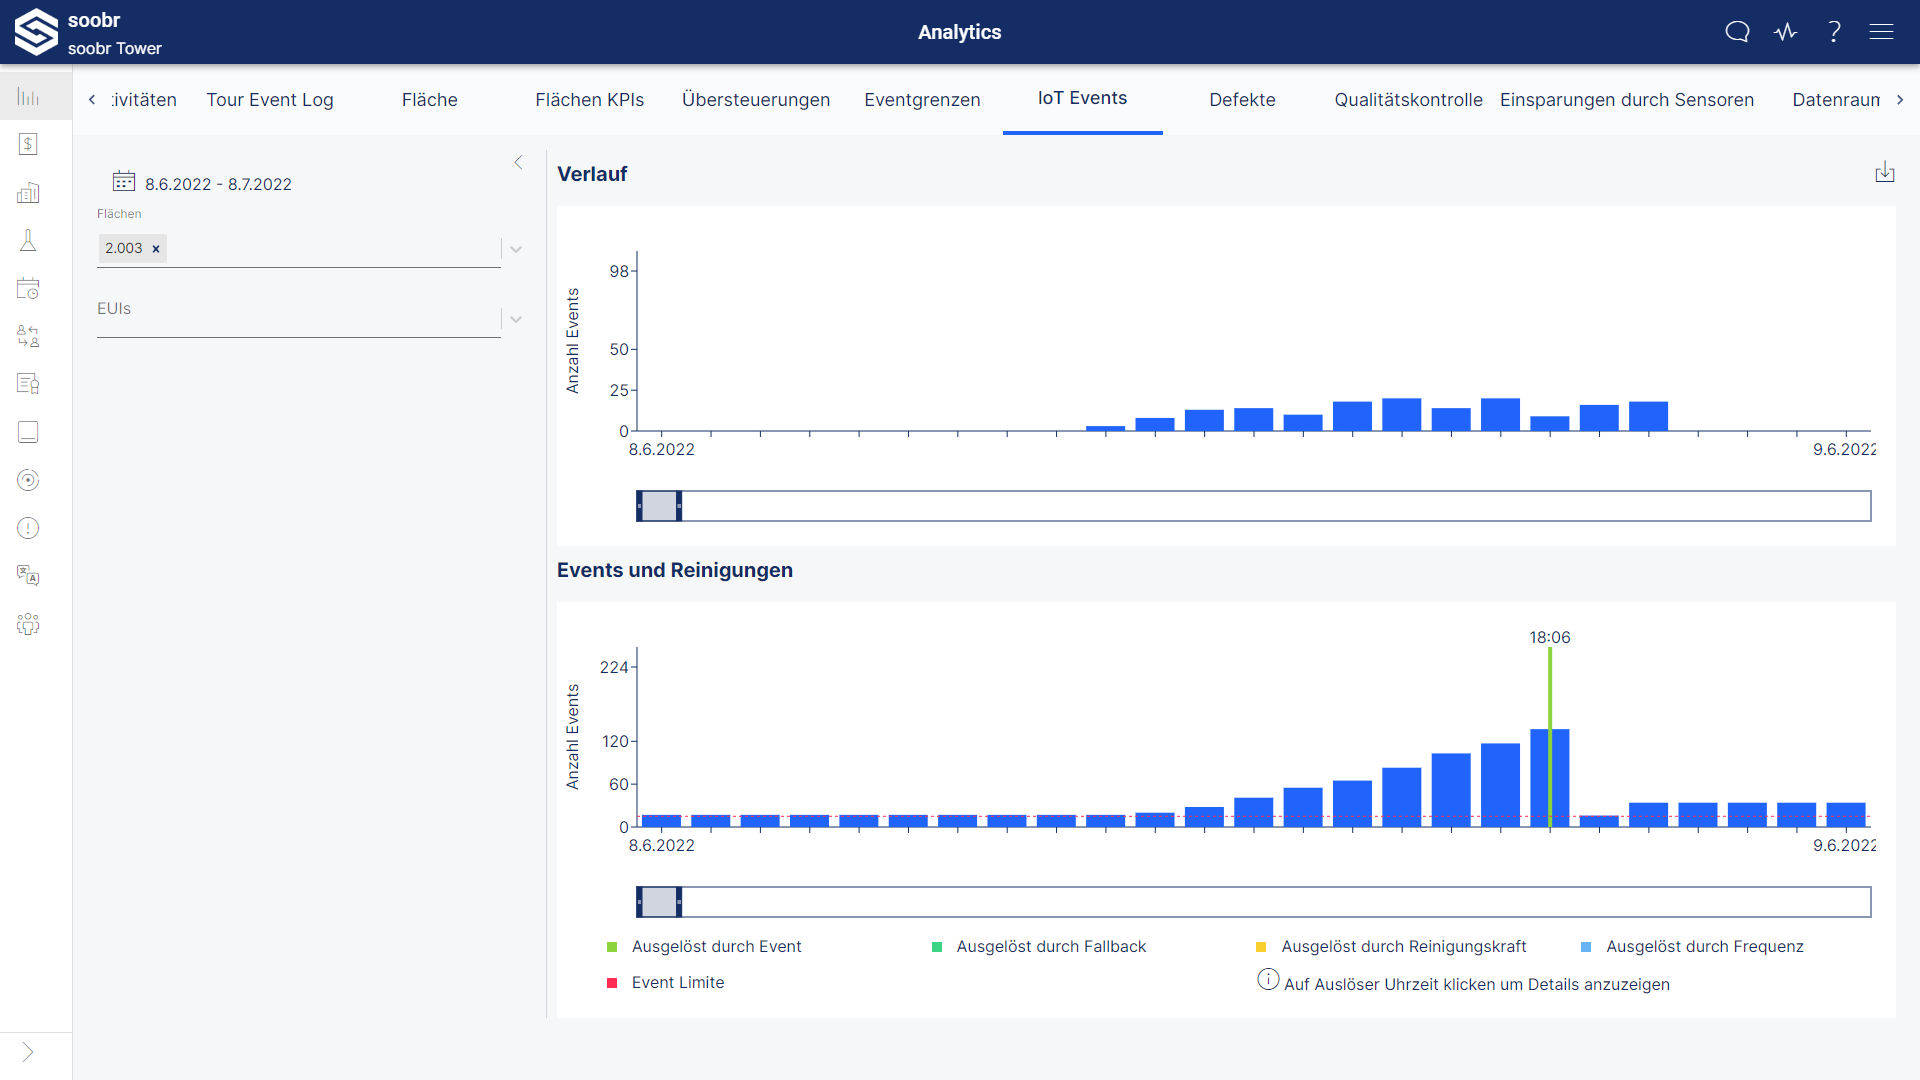Viewport: 1920px width, 1080px height.
Task: Download the Verlauf chart data
Action: [x=1885, y=172]
